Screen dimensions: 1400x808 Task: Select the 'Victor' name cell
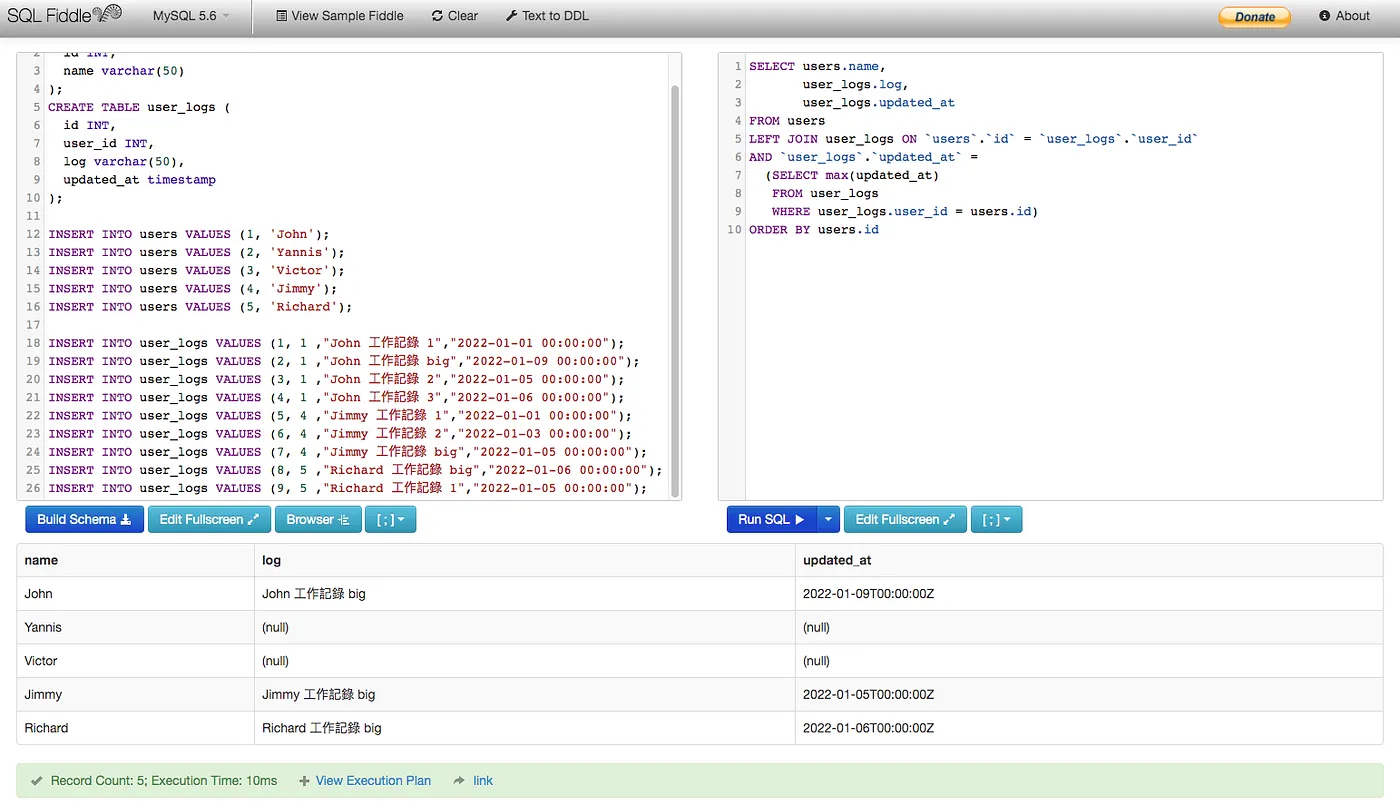coord(136,661)
